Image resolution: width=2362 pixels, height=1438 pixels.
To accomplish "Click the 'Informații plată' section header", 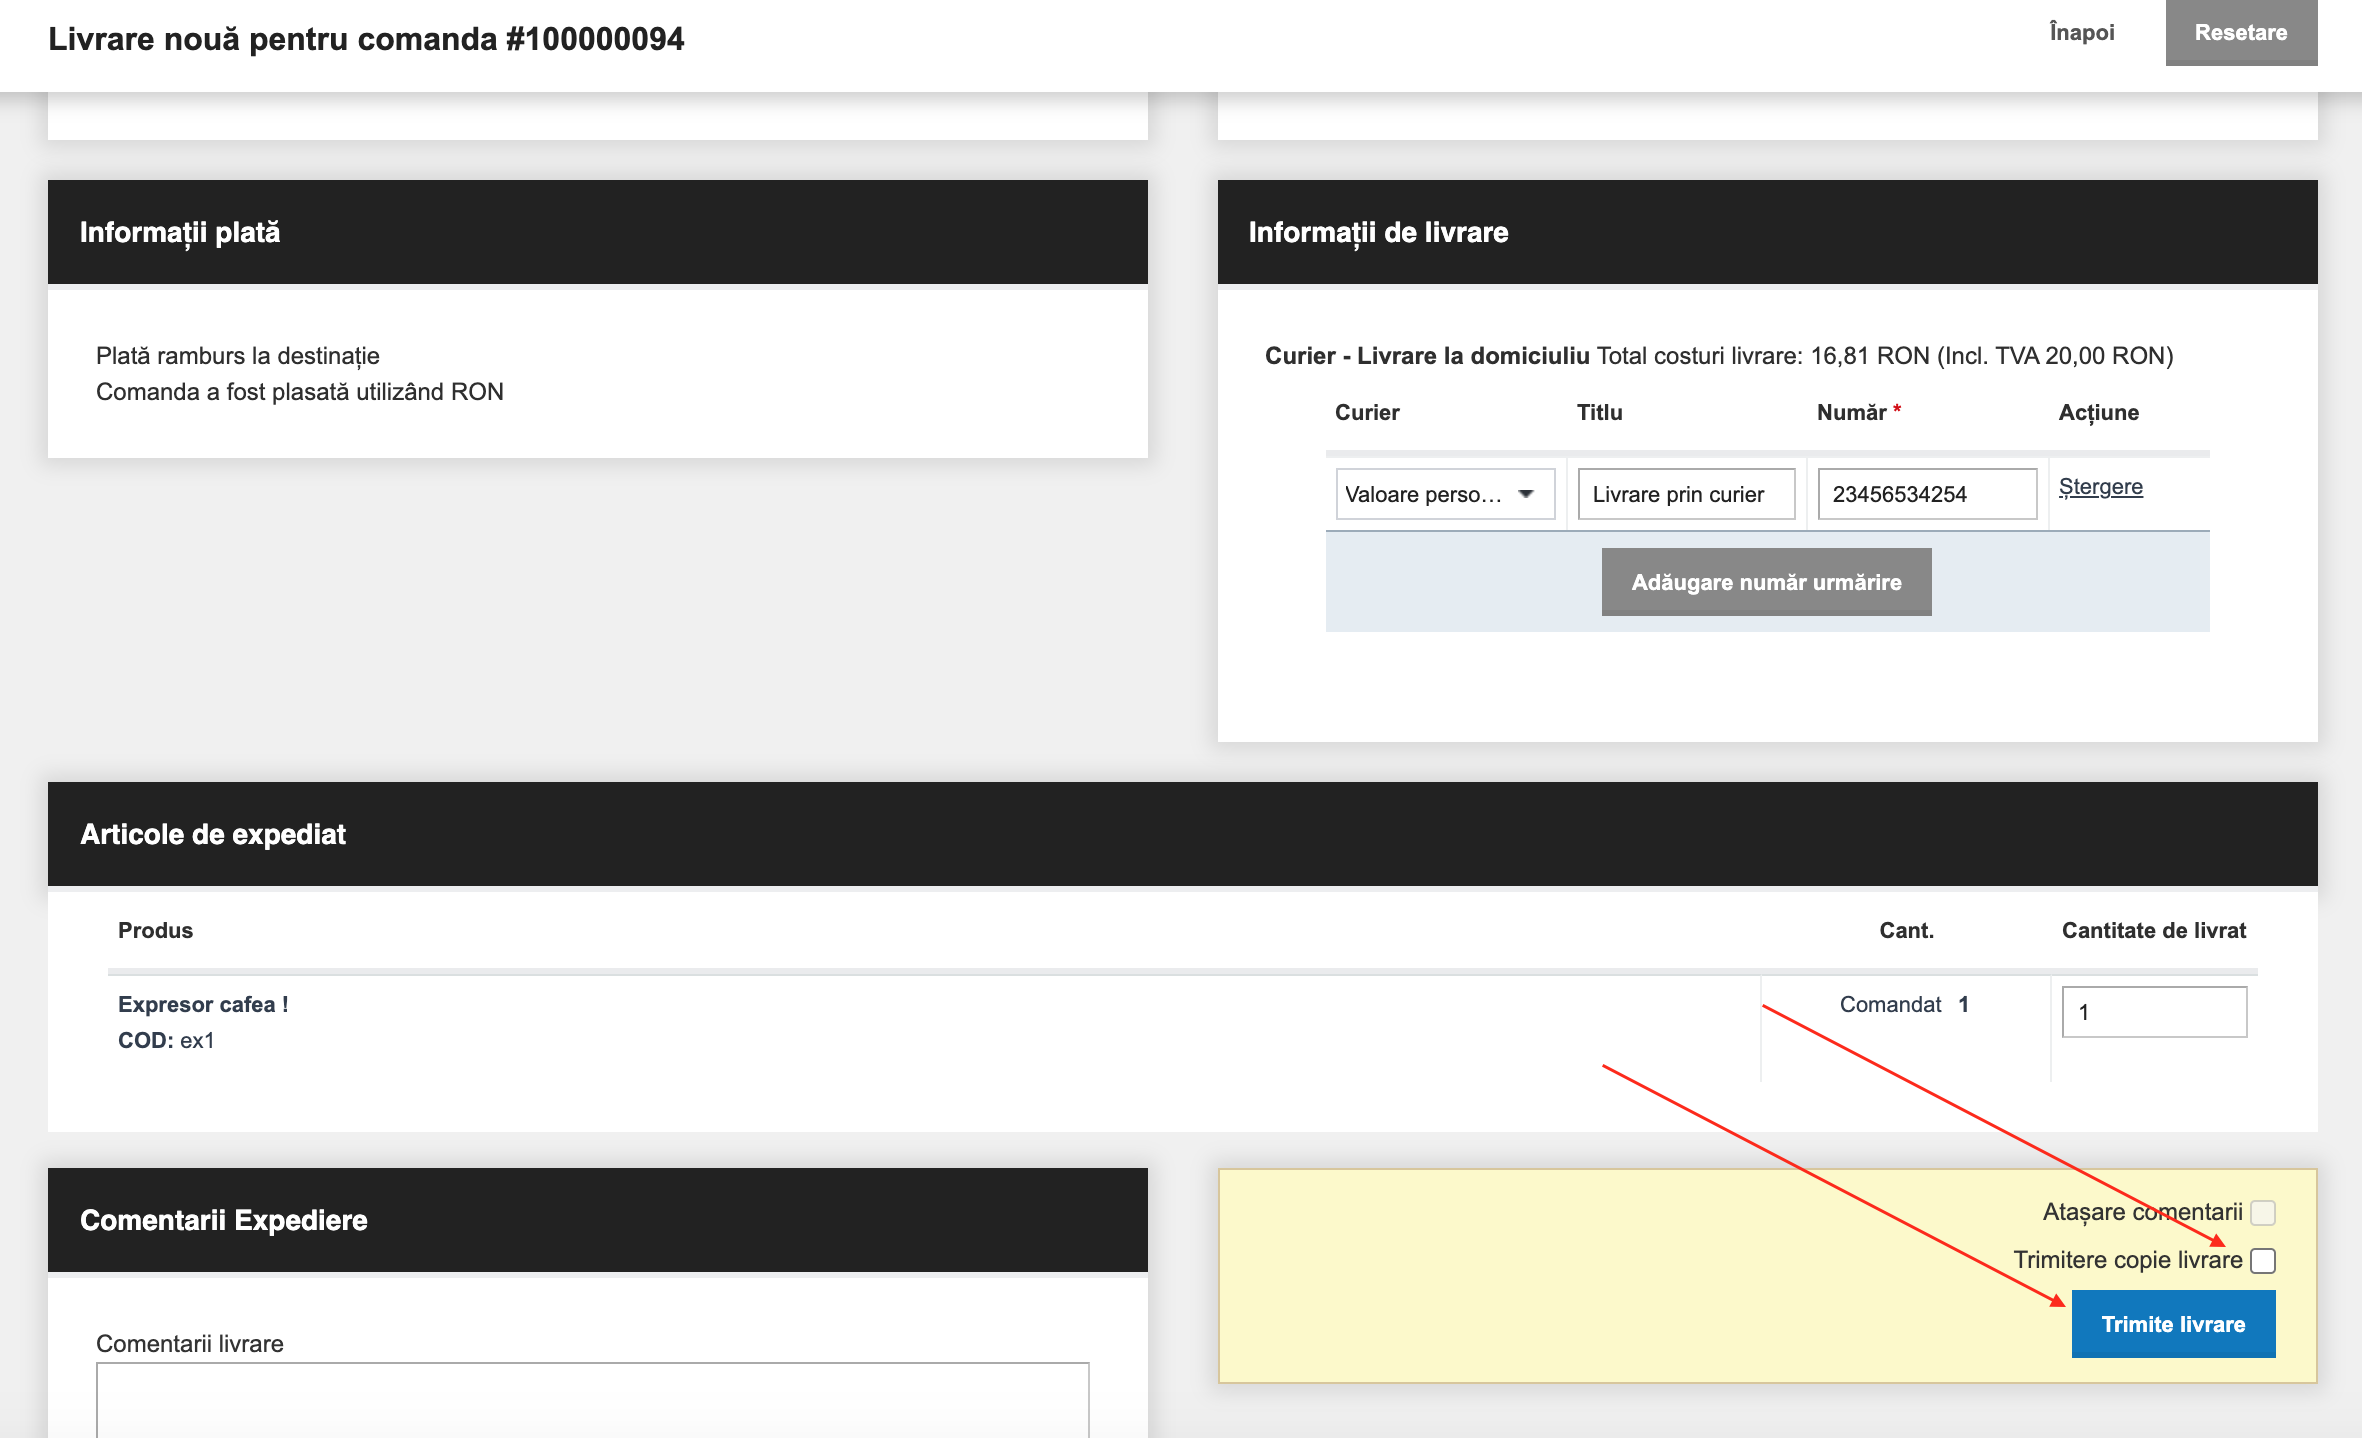I will point(597,232).
